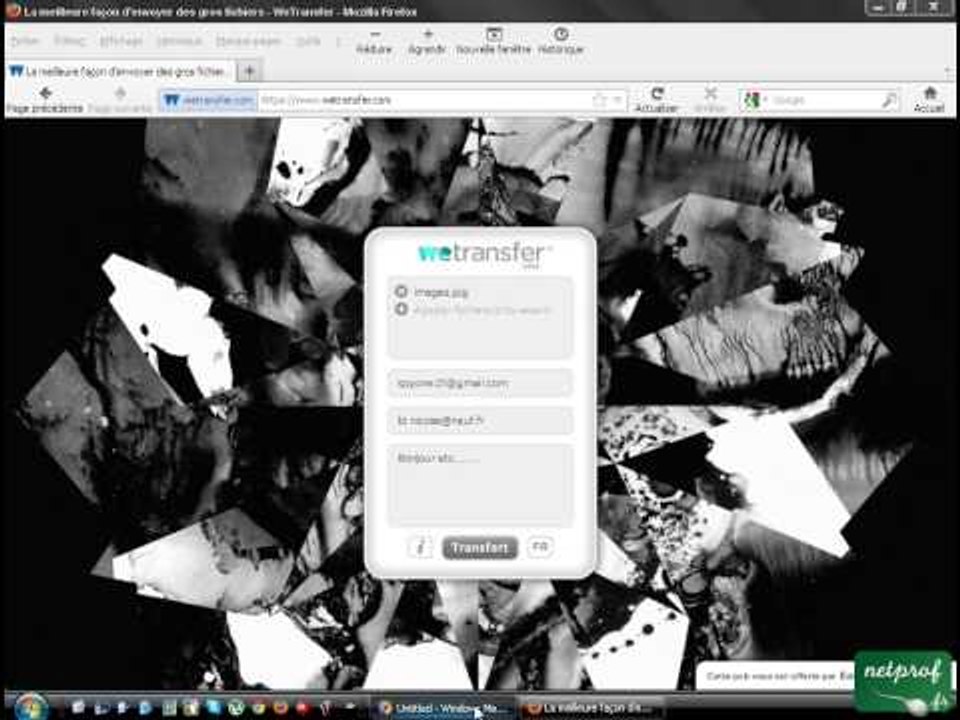Image resolution: width=960 pixels, height=720 pixels.
Task: Click the Réduire zoom-out toolbar button
Action: click(374, 41)
